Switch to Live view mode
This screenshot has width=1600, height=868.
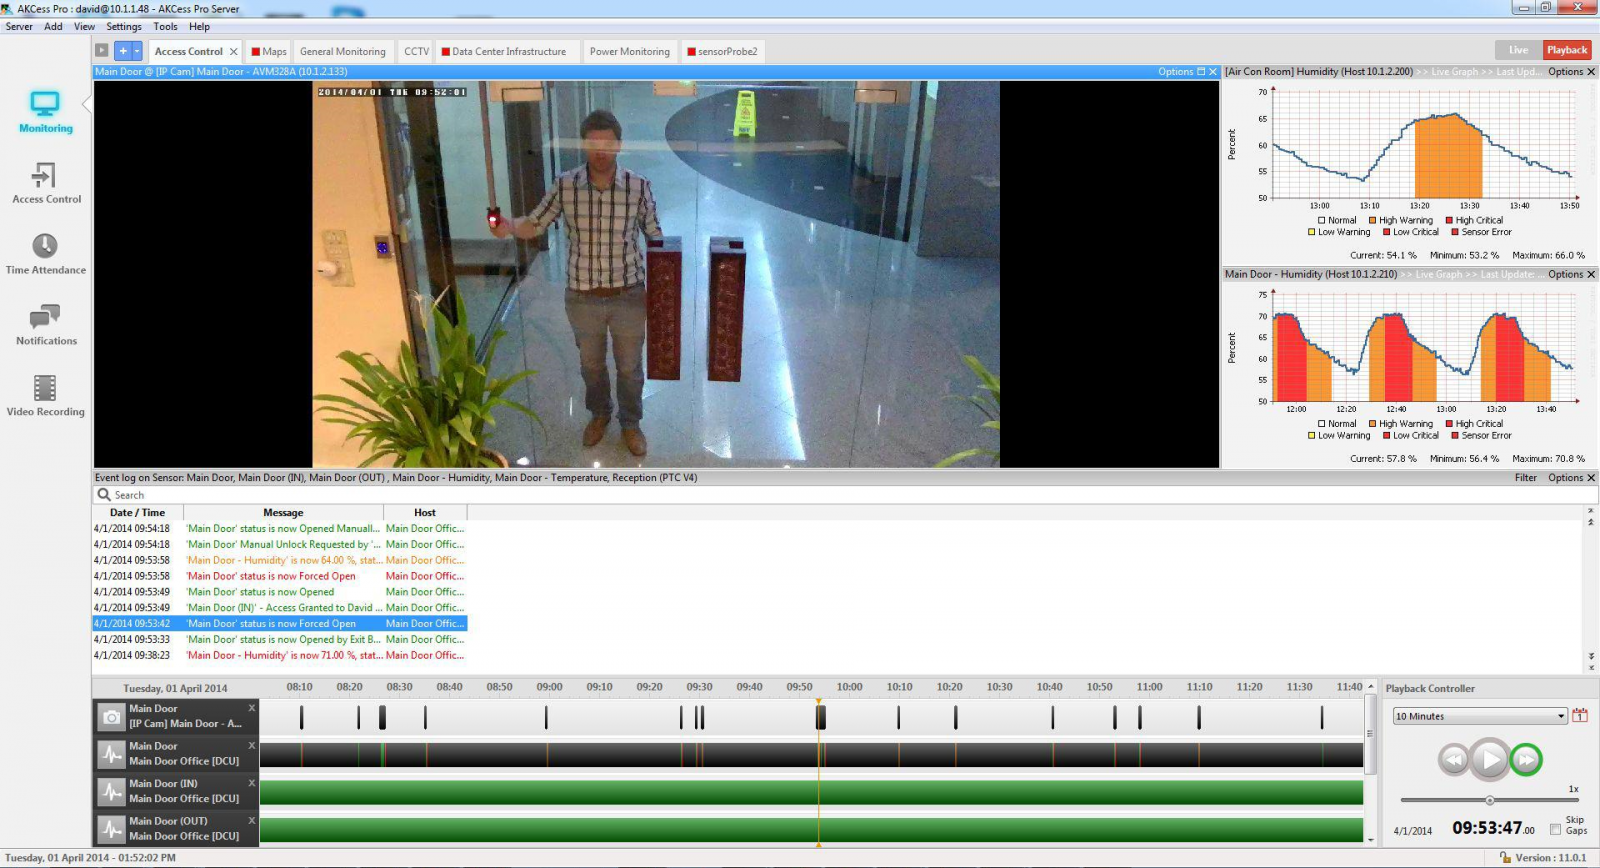(x=1518, y=50)
